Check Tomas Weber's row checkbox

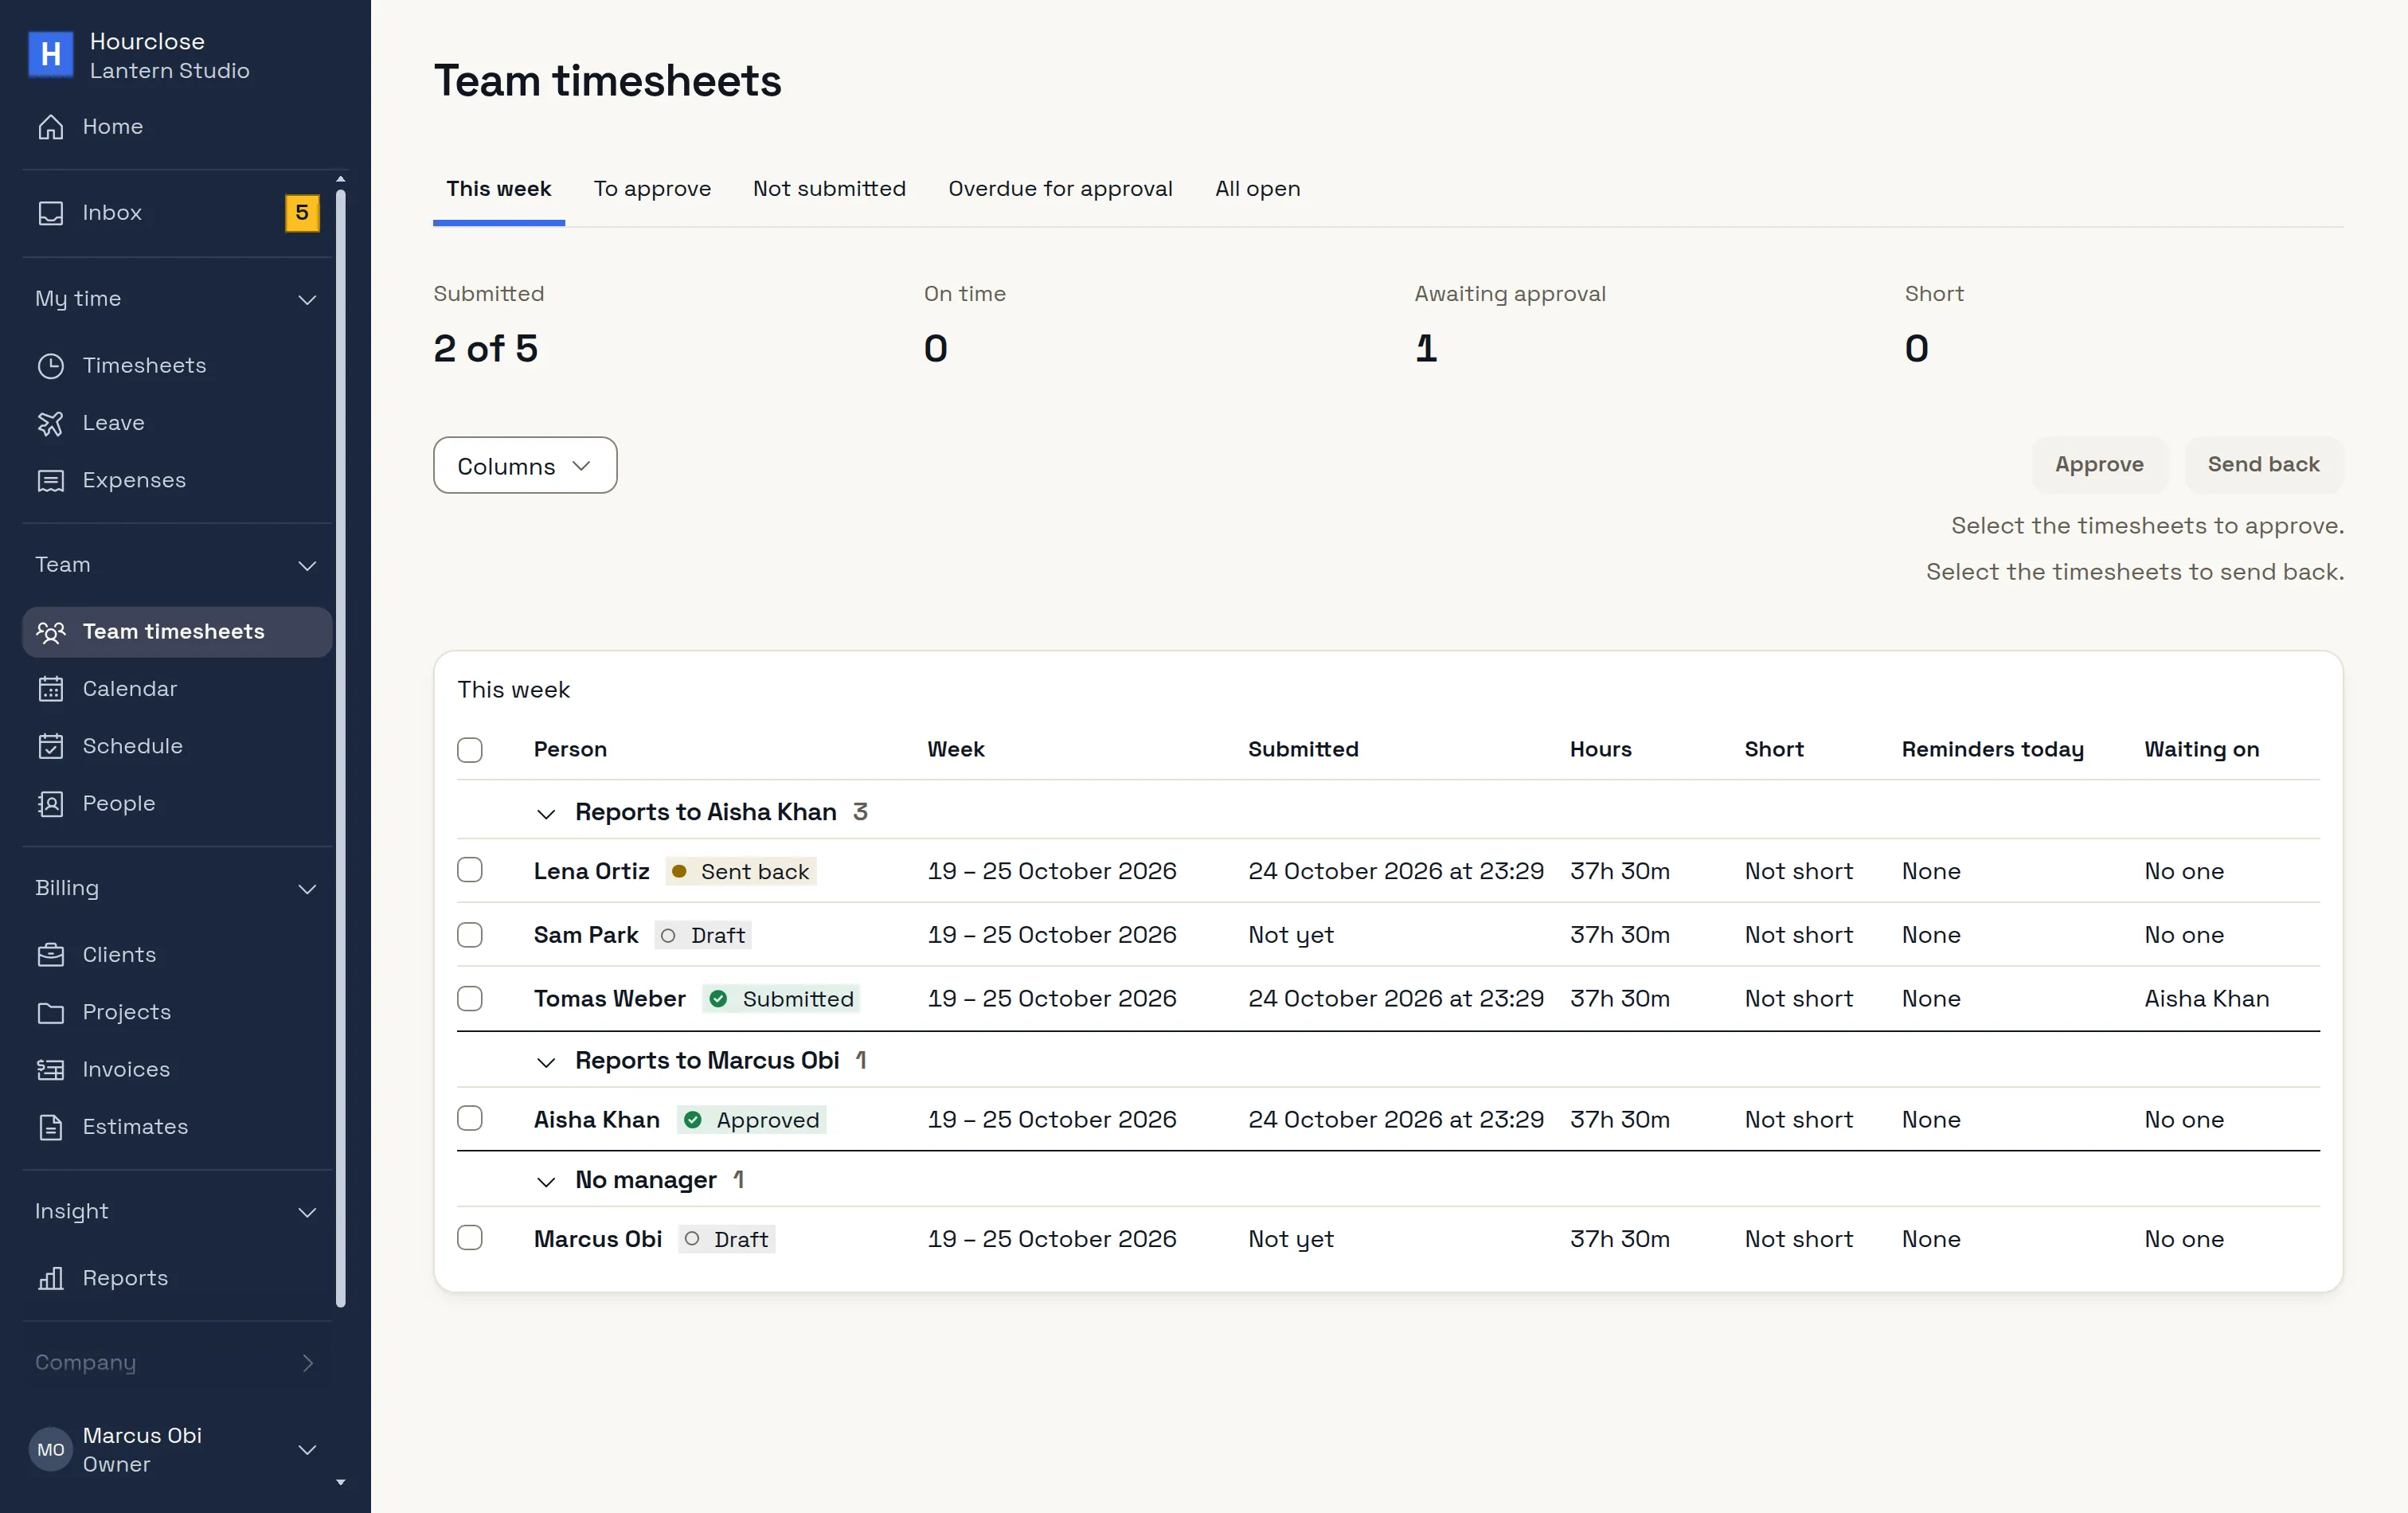(470, 999)
